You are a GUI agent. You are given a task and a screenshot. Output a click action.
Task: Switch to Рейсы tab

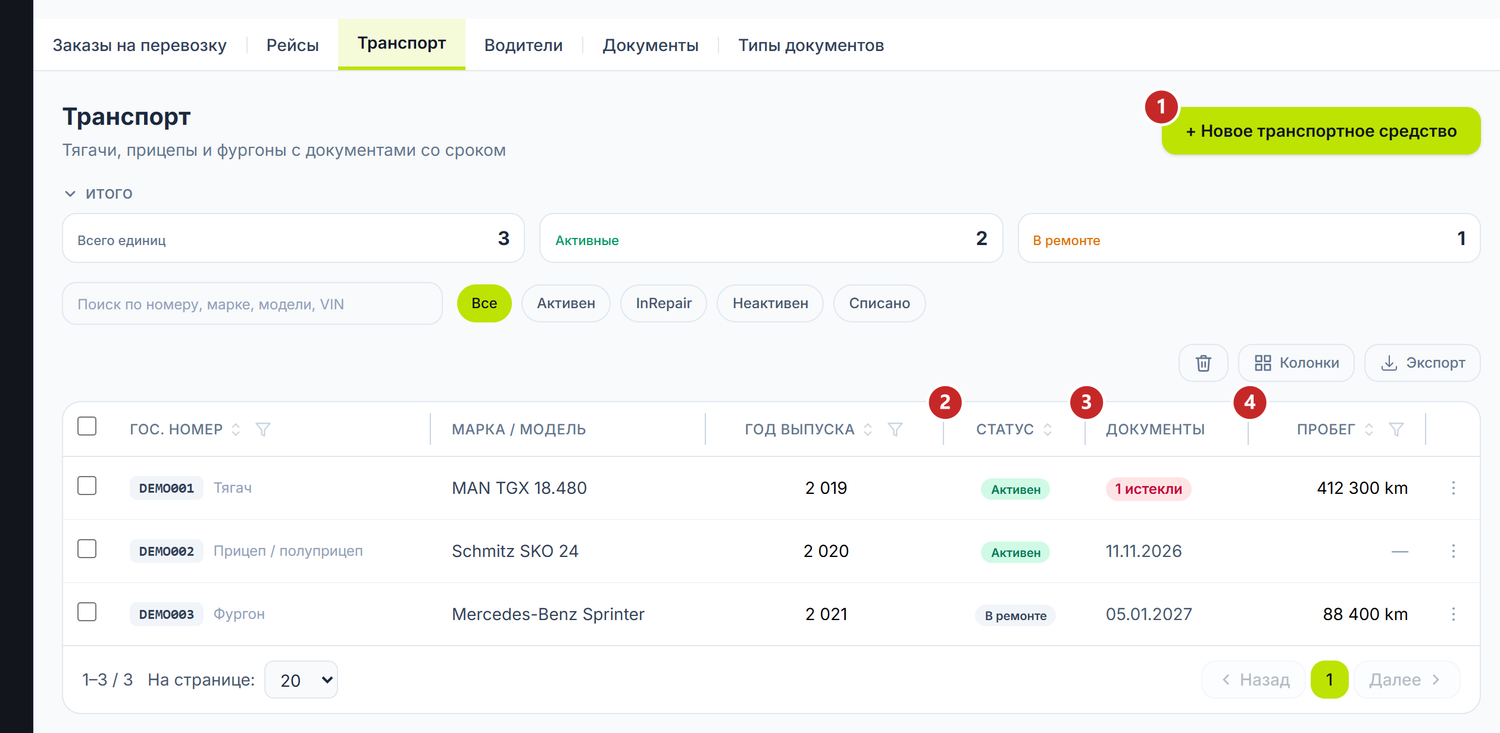pyautogui.click(x=293, y=45)
